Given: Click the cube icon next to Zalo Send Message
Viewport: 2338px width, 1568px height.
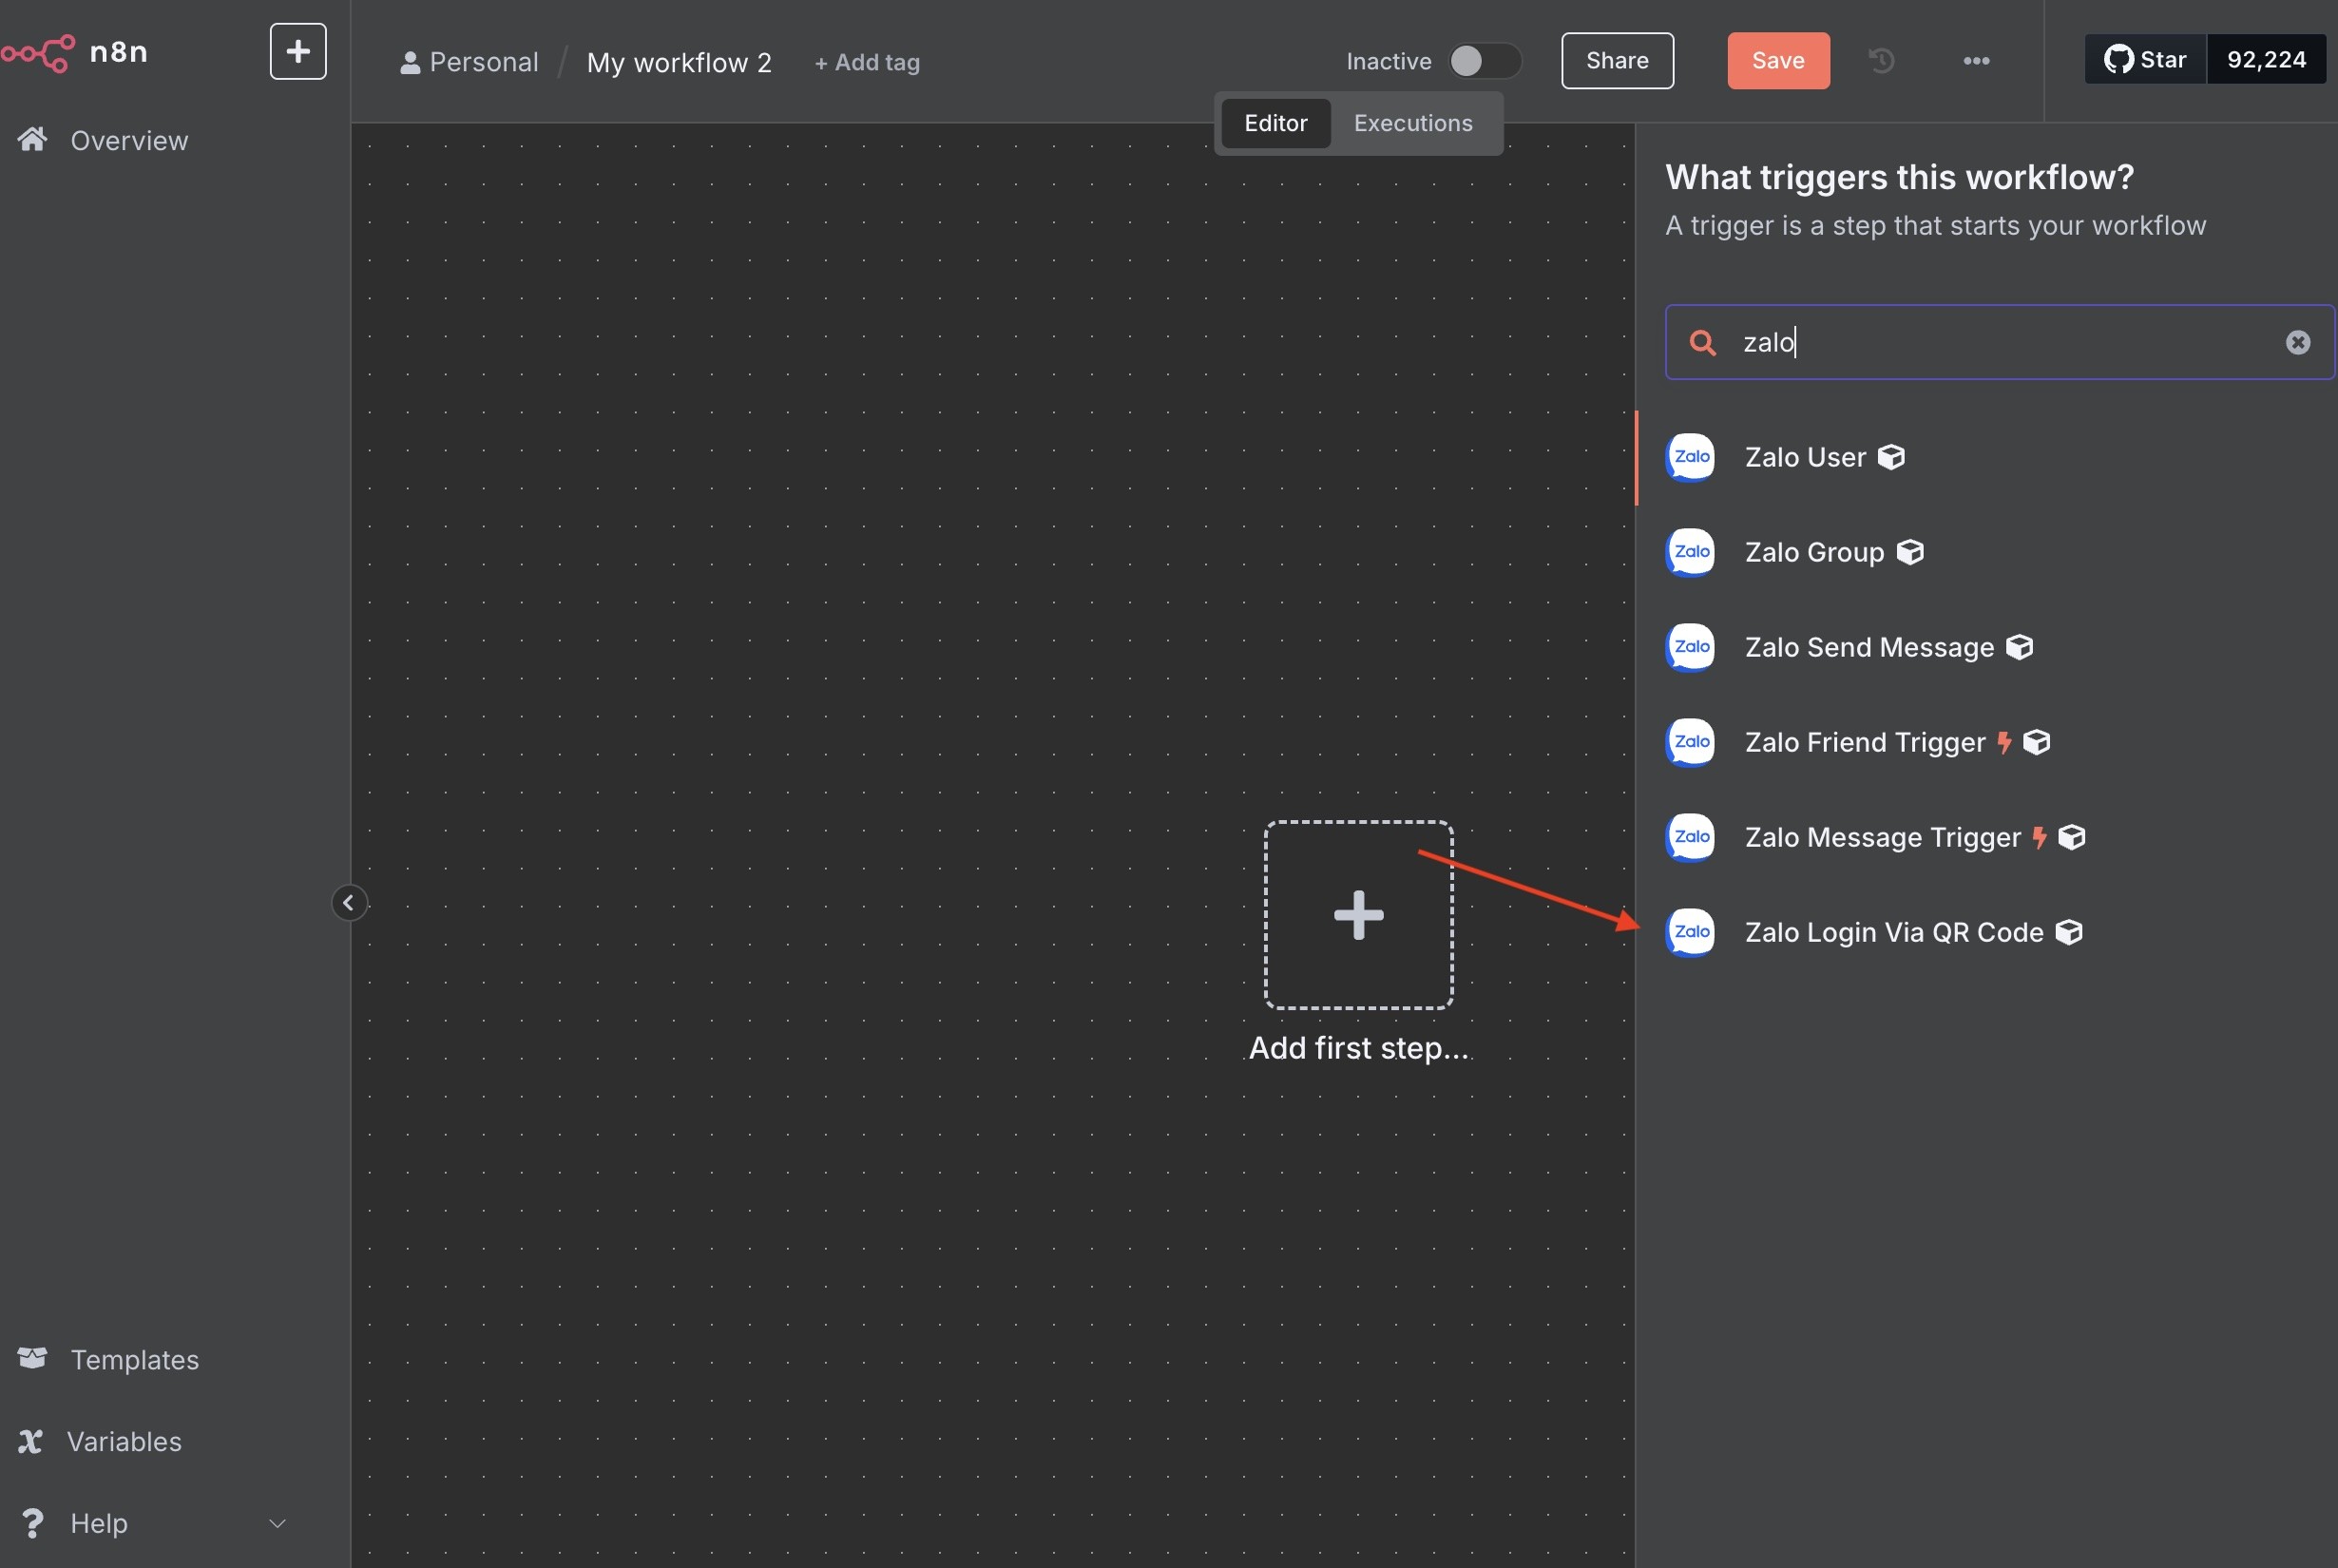Looking at the screenshot, I should point(2019,647).
